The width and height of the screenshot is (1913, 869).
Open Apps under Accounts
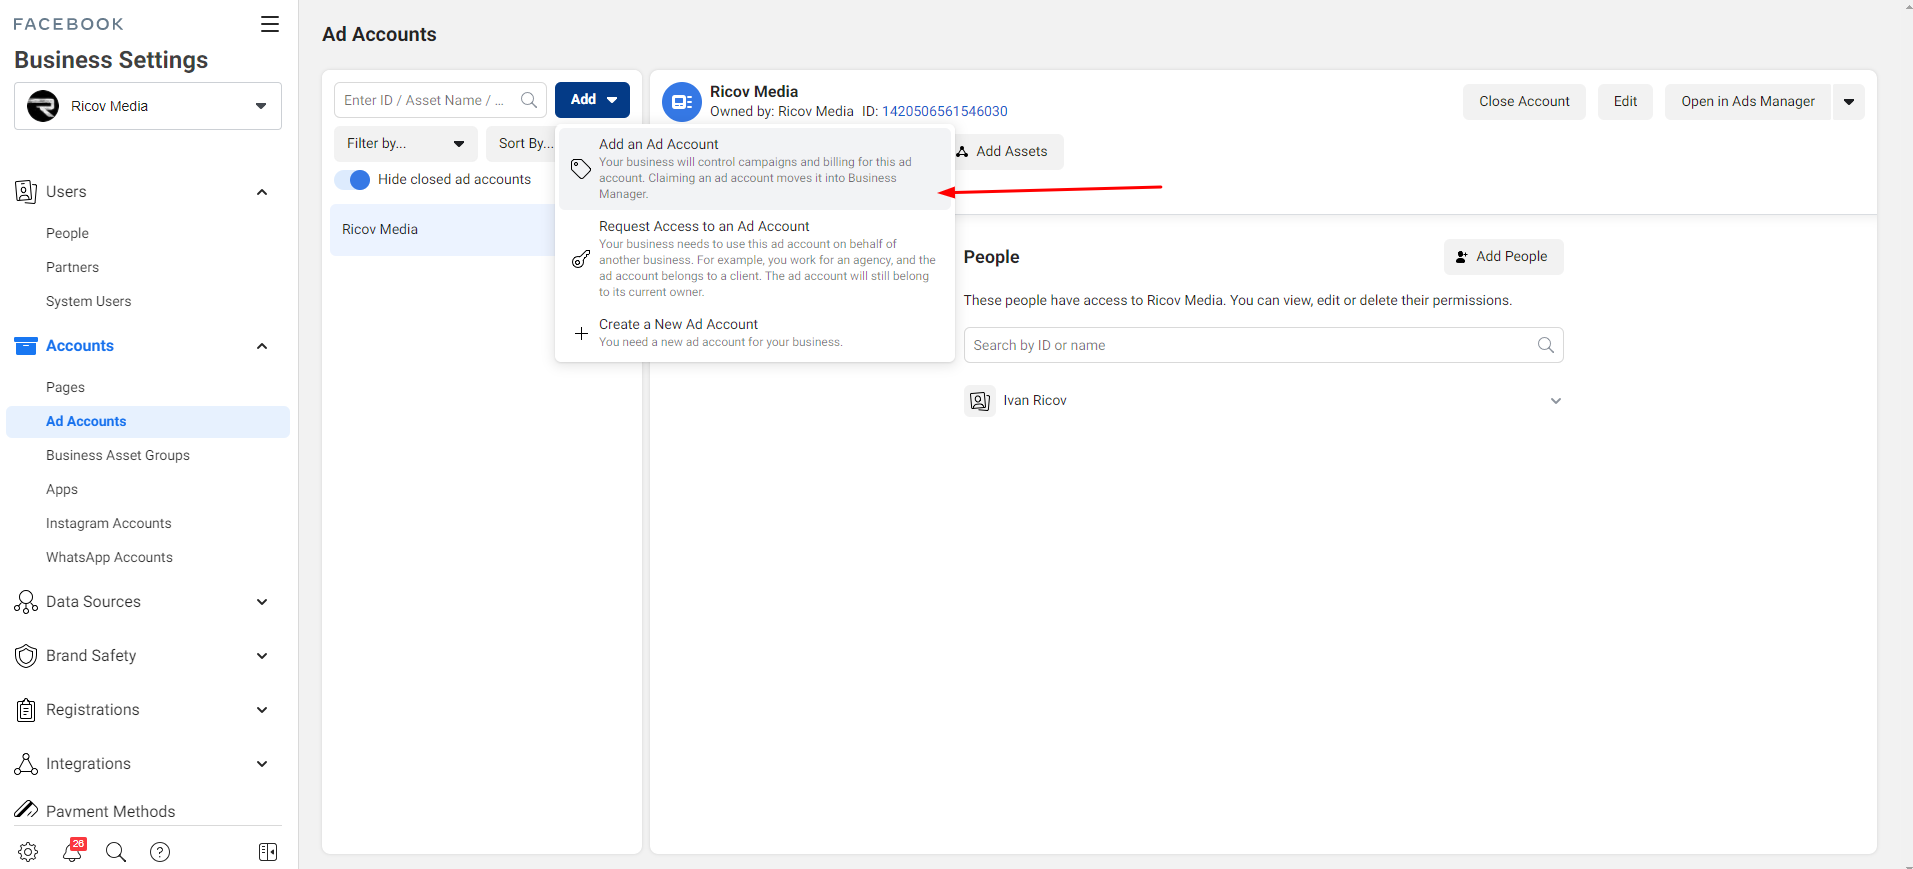(x=62, y=489)
